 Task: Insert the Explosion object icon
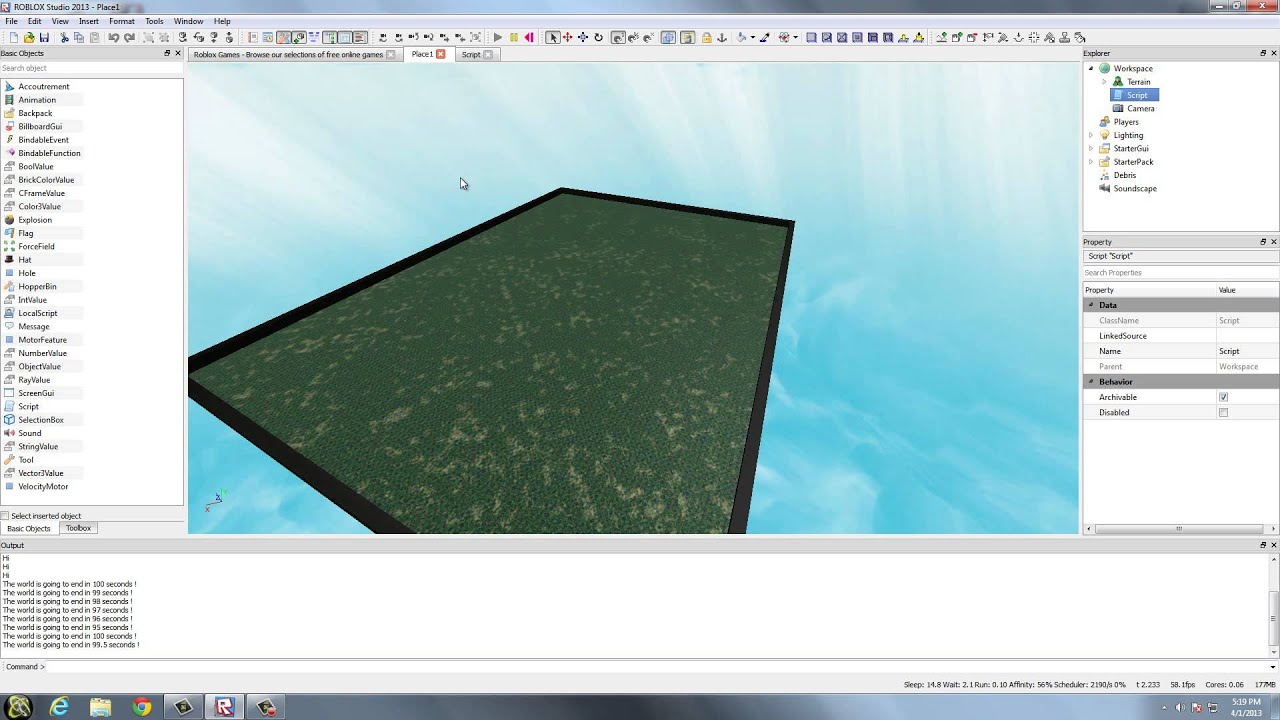click(x=9, y=220)
